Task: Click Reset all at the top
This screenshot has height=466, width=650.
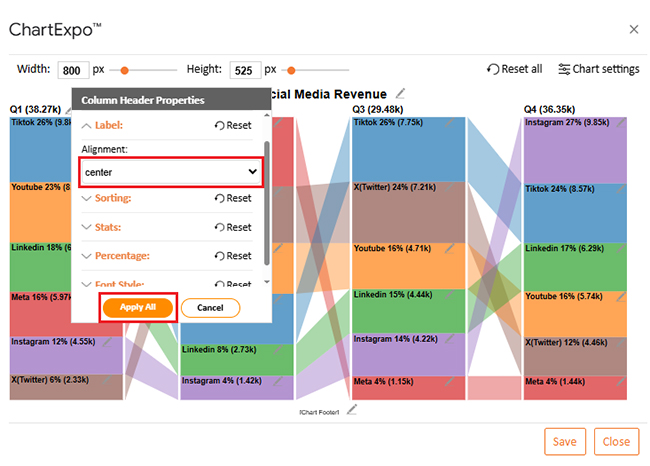Action: (514, 69)
